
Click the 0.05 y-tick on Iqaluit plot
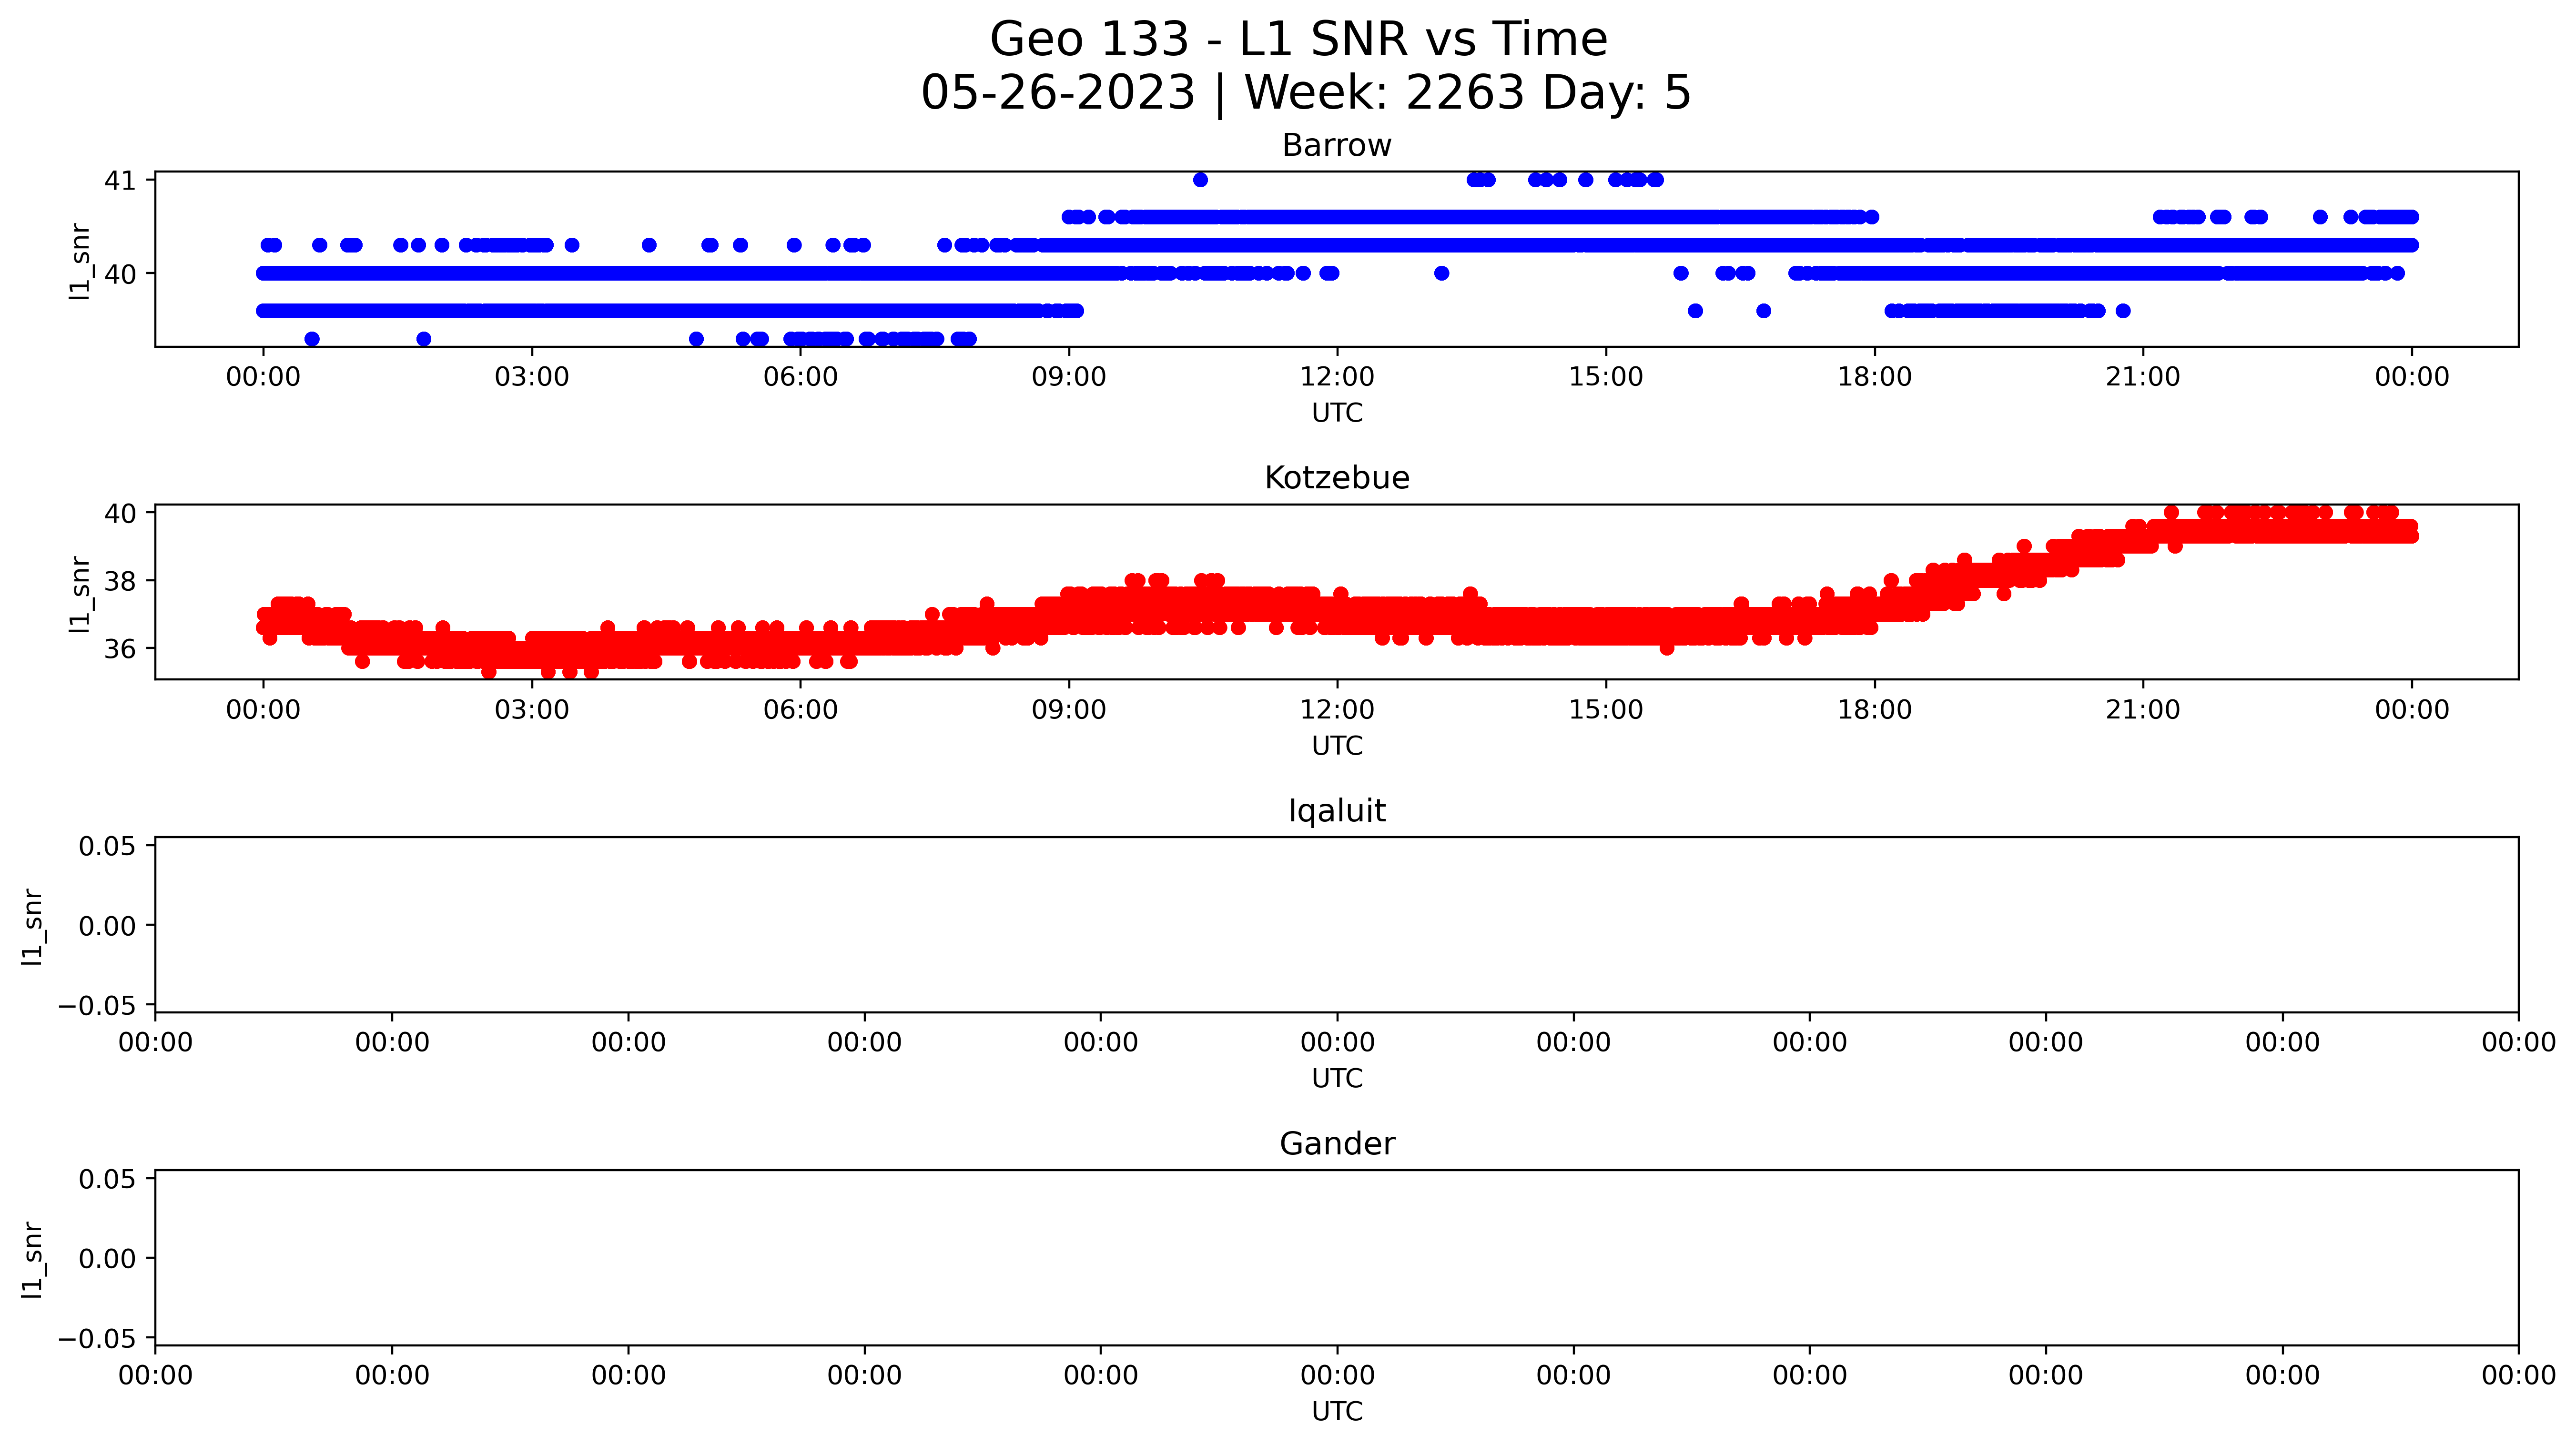108,847
